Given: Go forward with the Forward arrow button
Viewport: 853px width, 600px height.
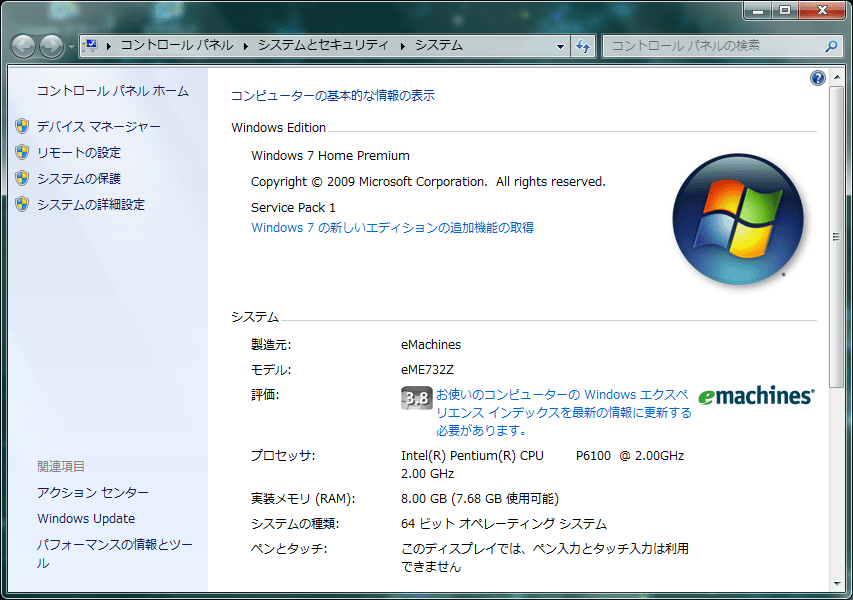Looking at the screenshot, I should 52,46.
